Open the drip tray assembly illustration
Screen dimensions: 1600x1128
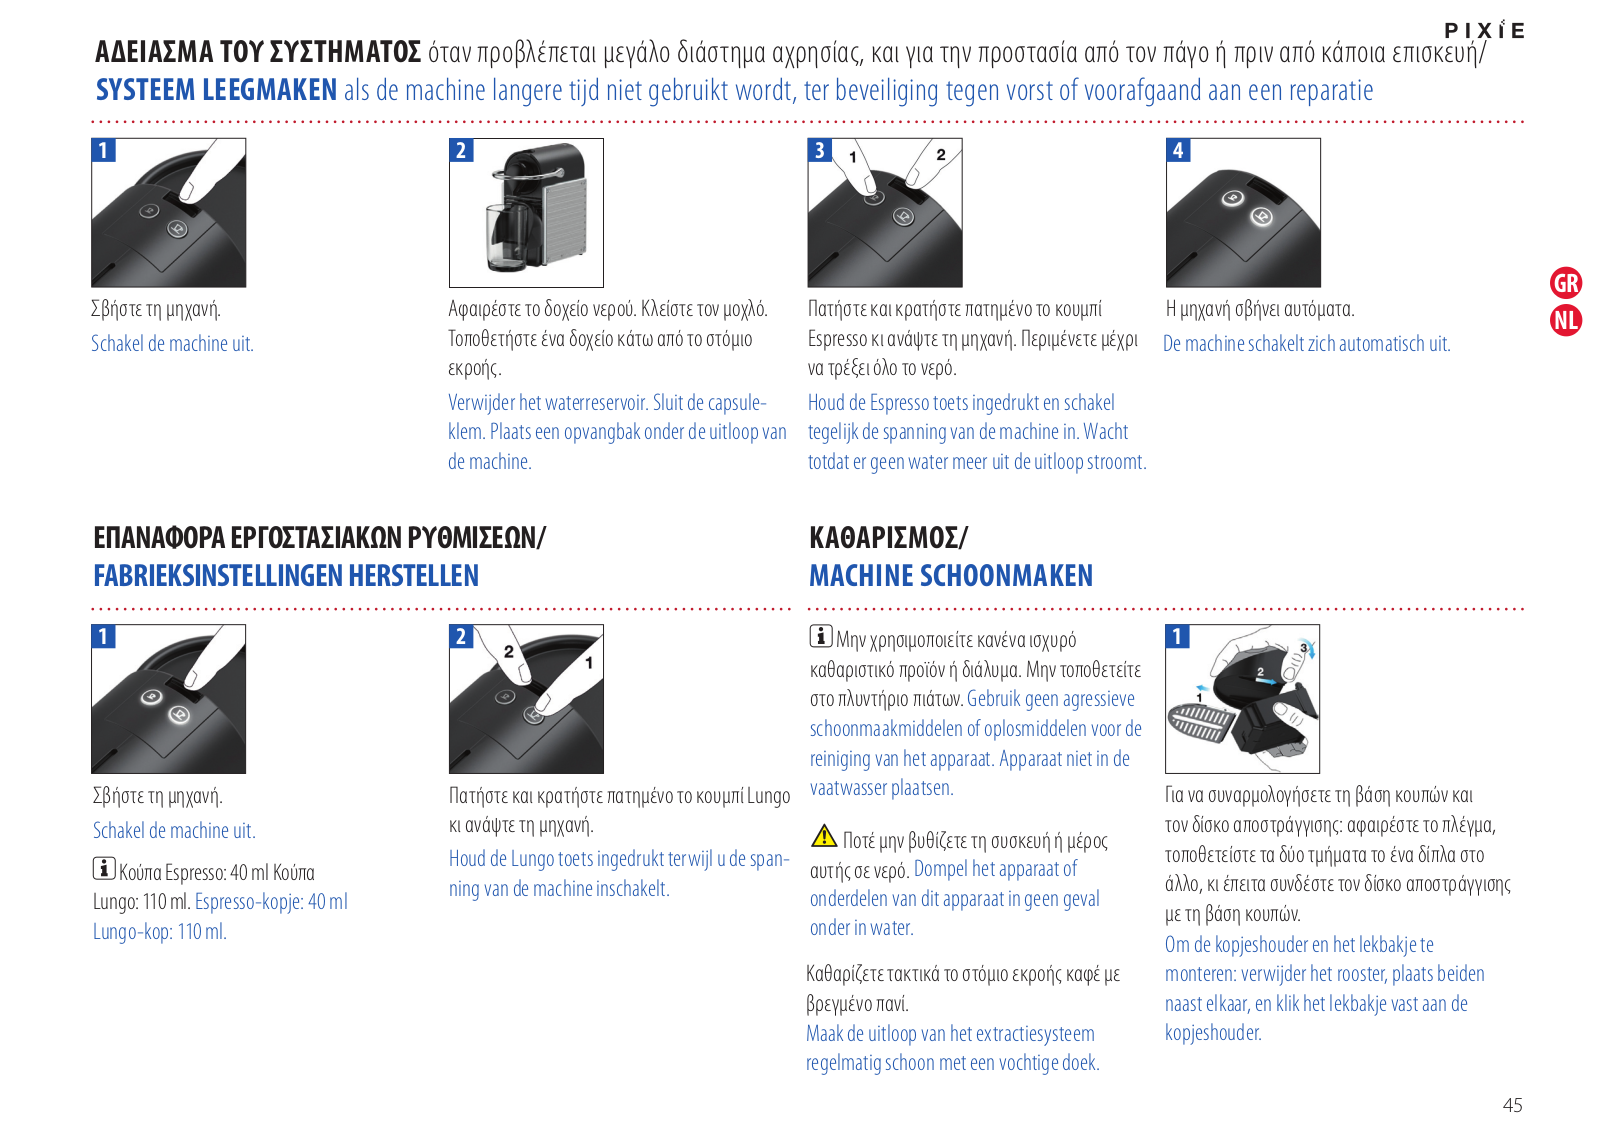(1242, 699)
